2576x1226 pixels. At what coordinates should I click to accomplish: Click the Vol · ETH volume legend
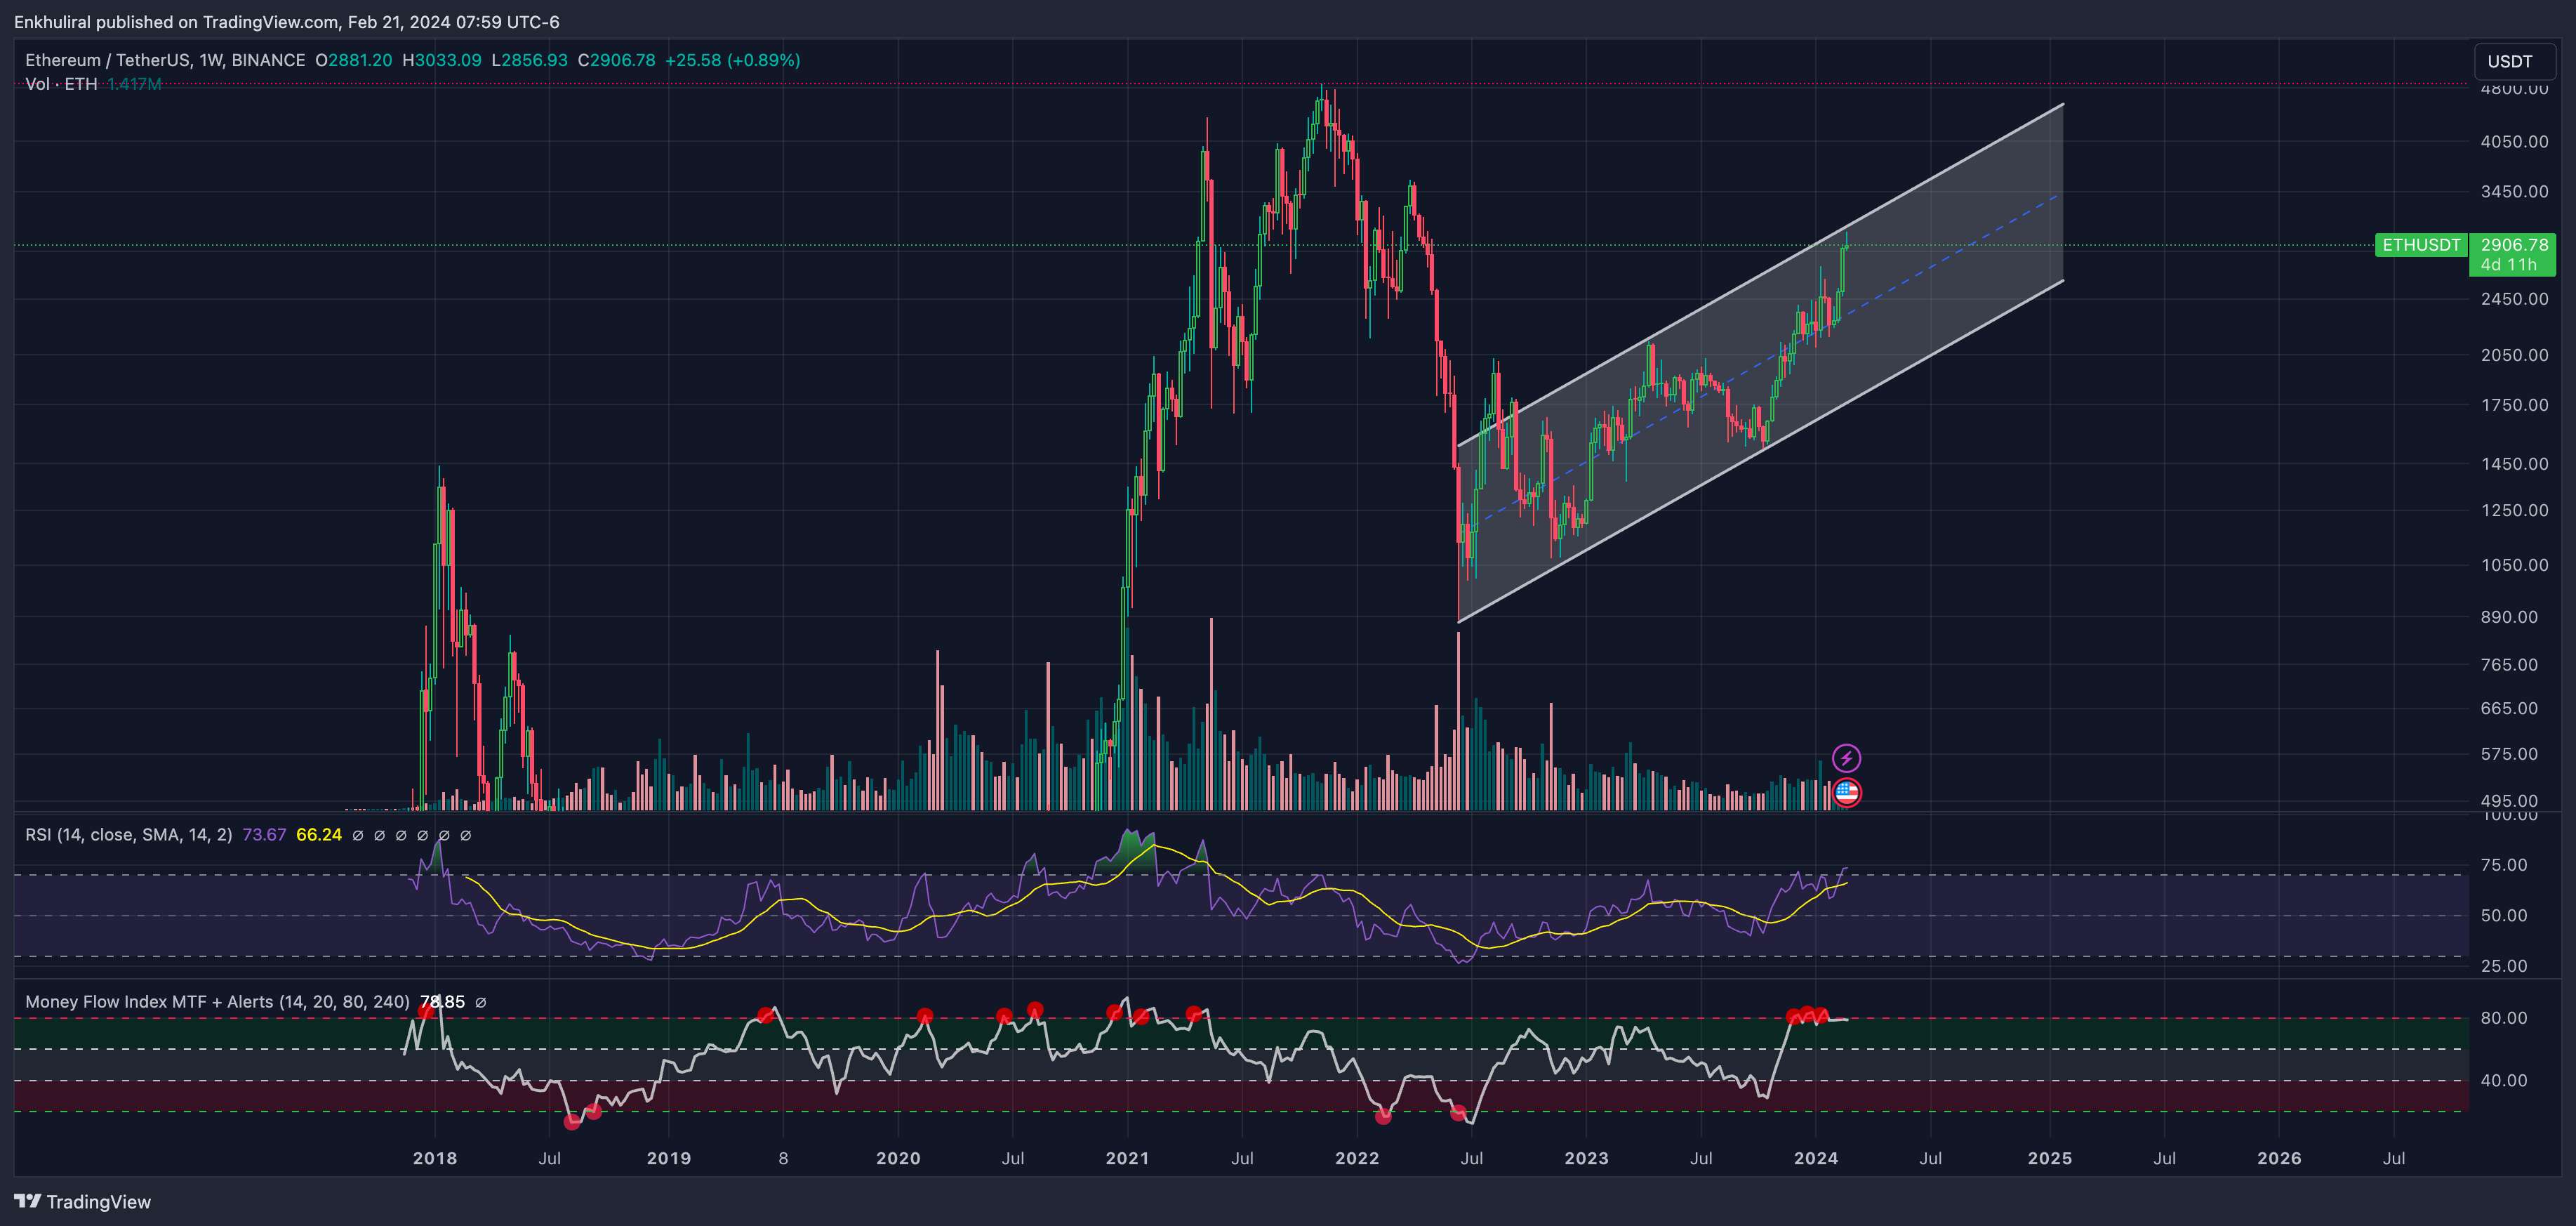(61, 84)
